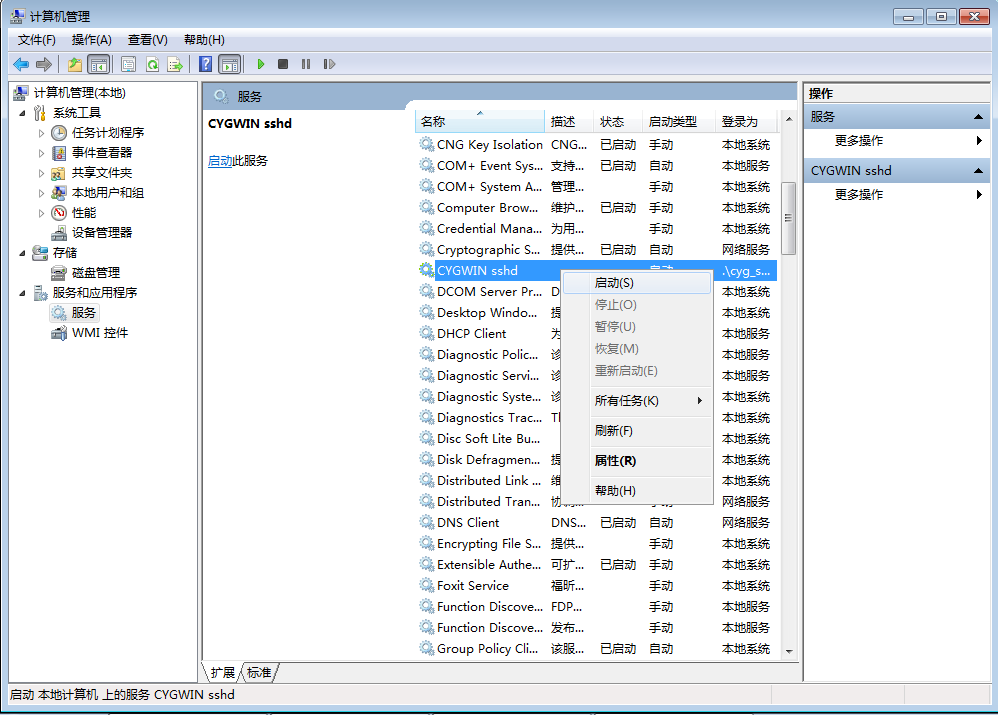Click the Restart Service toolbar icon
This screenshot has width=998, height=715.
coord(329,64)
